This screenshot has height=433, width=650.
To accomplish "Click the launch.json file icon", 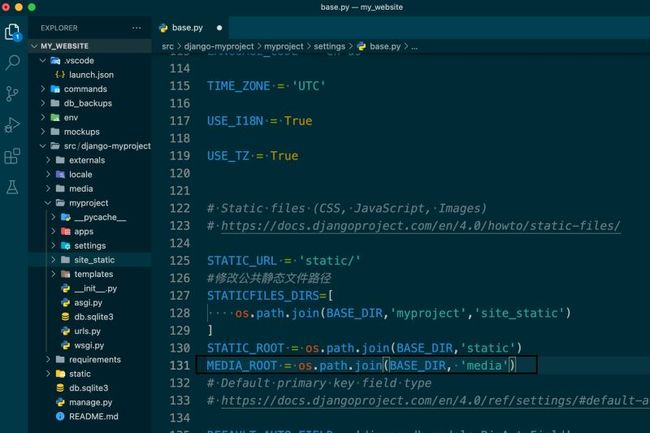I will pyautogui.click(x=60, y=75).
